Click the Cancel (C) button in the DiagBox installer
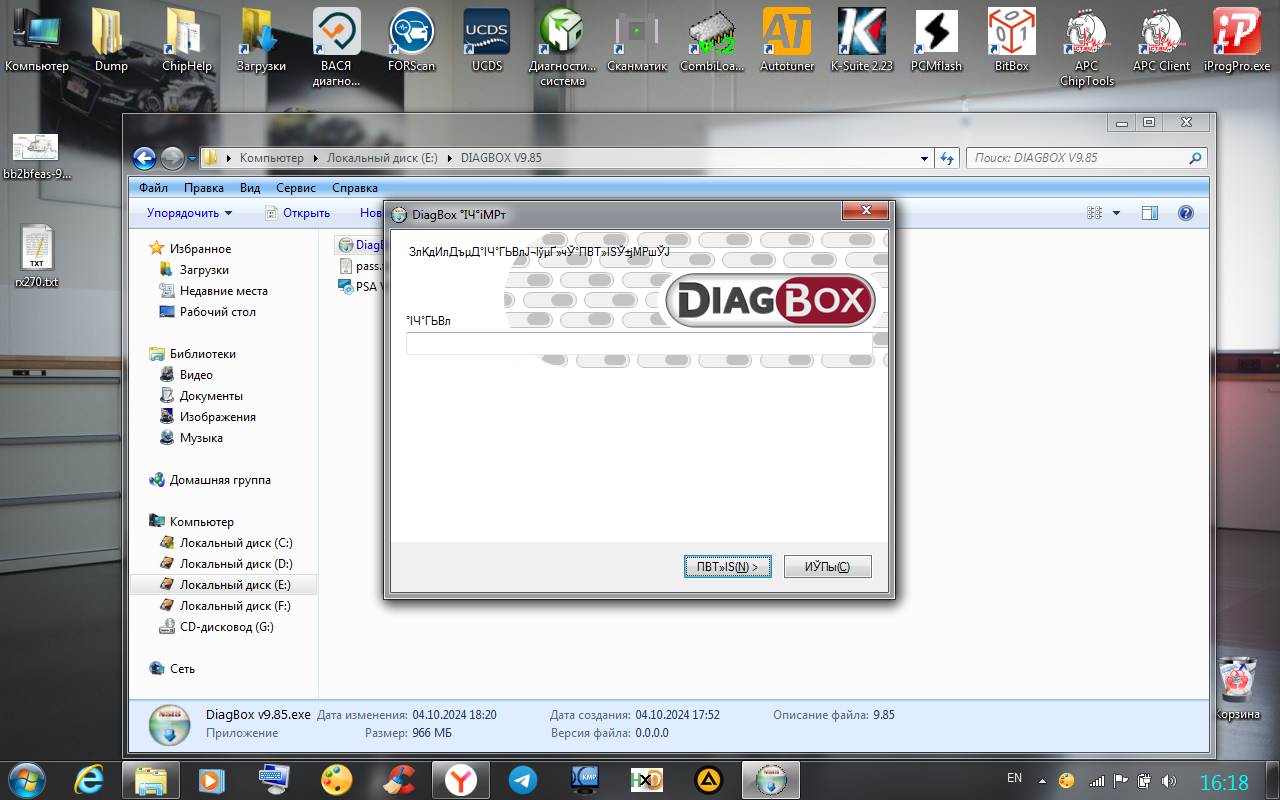The width and height of the screenshot is (1280, 800). (x=828, y=567)
